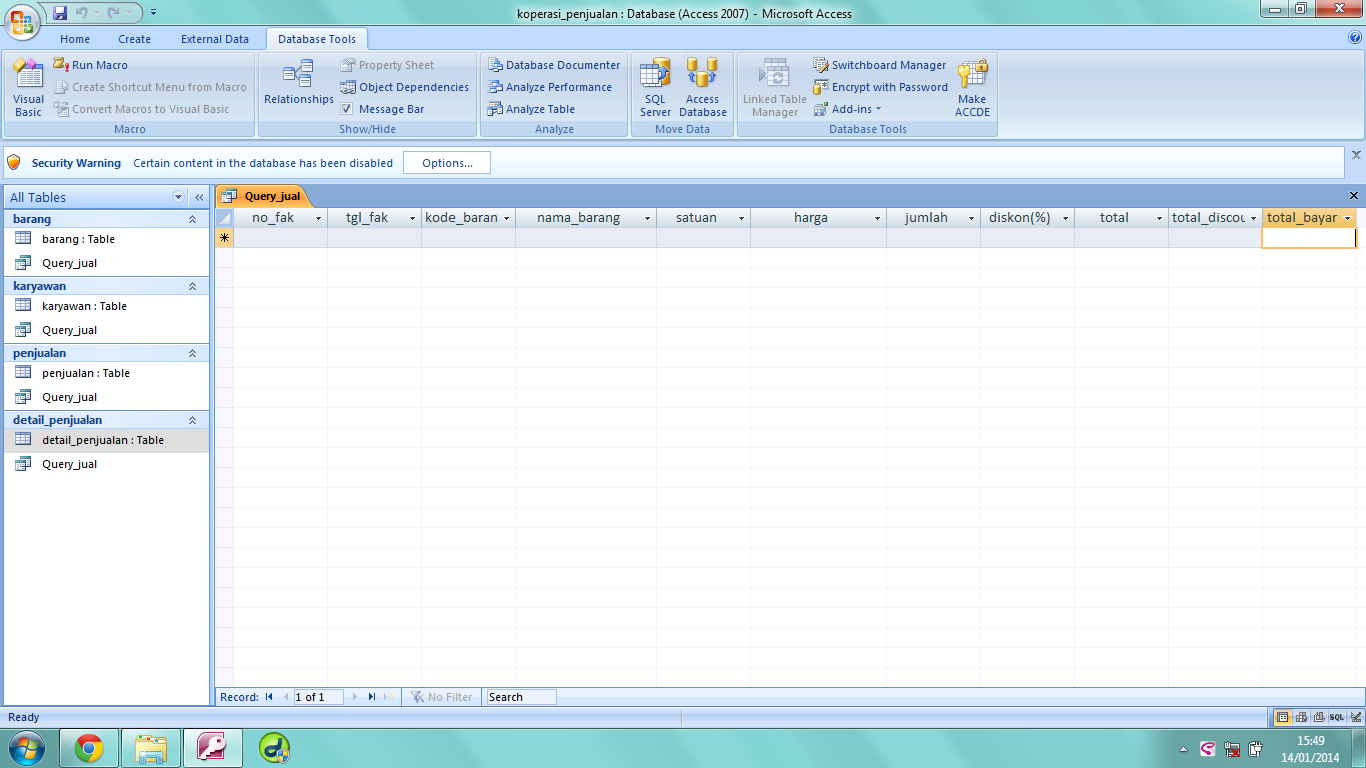Switch to the Home ribbon tab
This screenshot has height=768, width=1366.
pos(75,39)
